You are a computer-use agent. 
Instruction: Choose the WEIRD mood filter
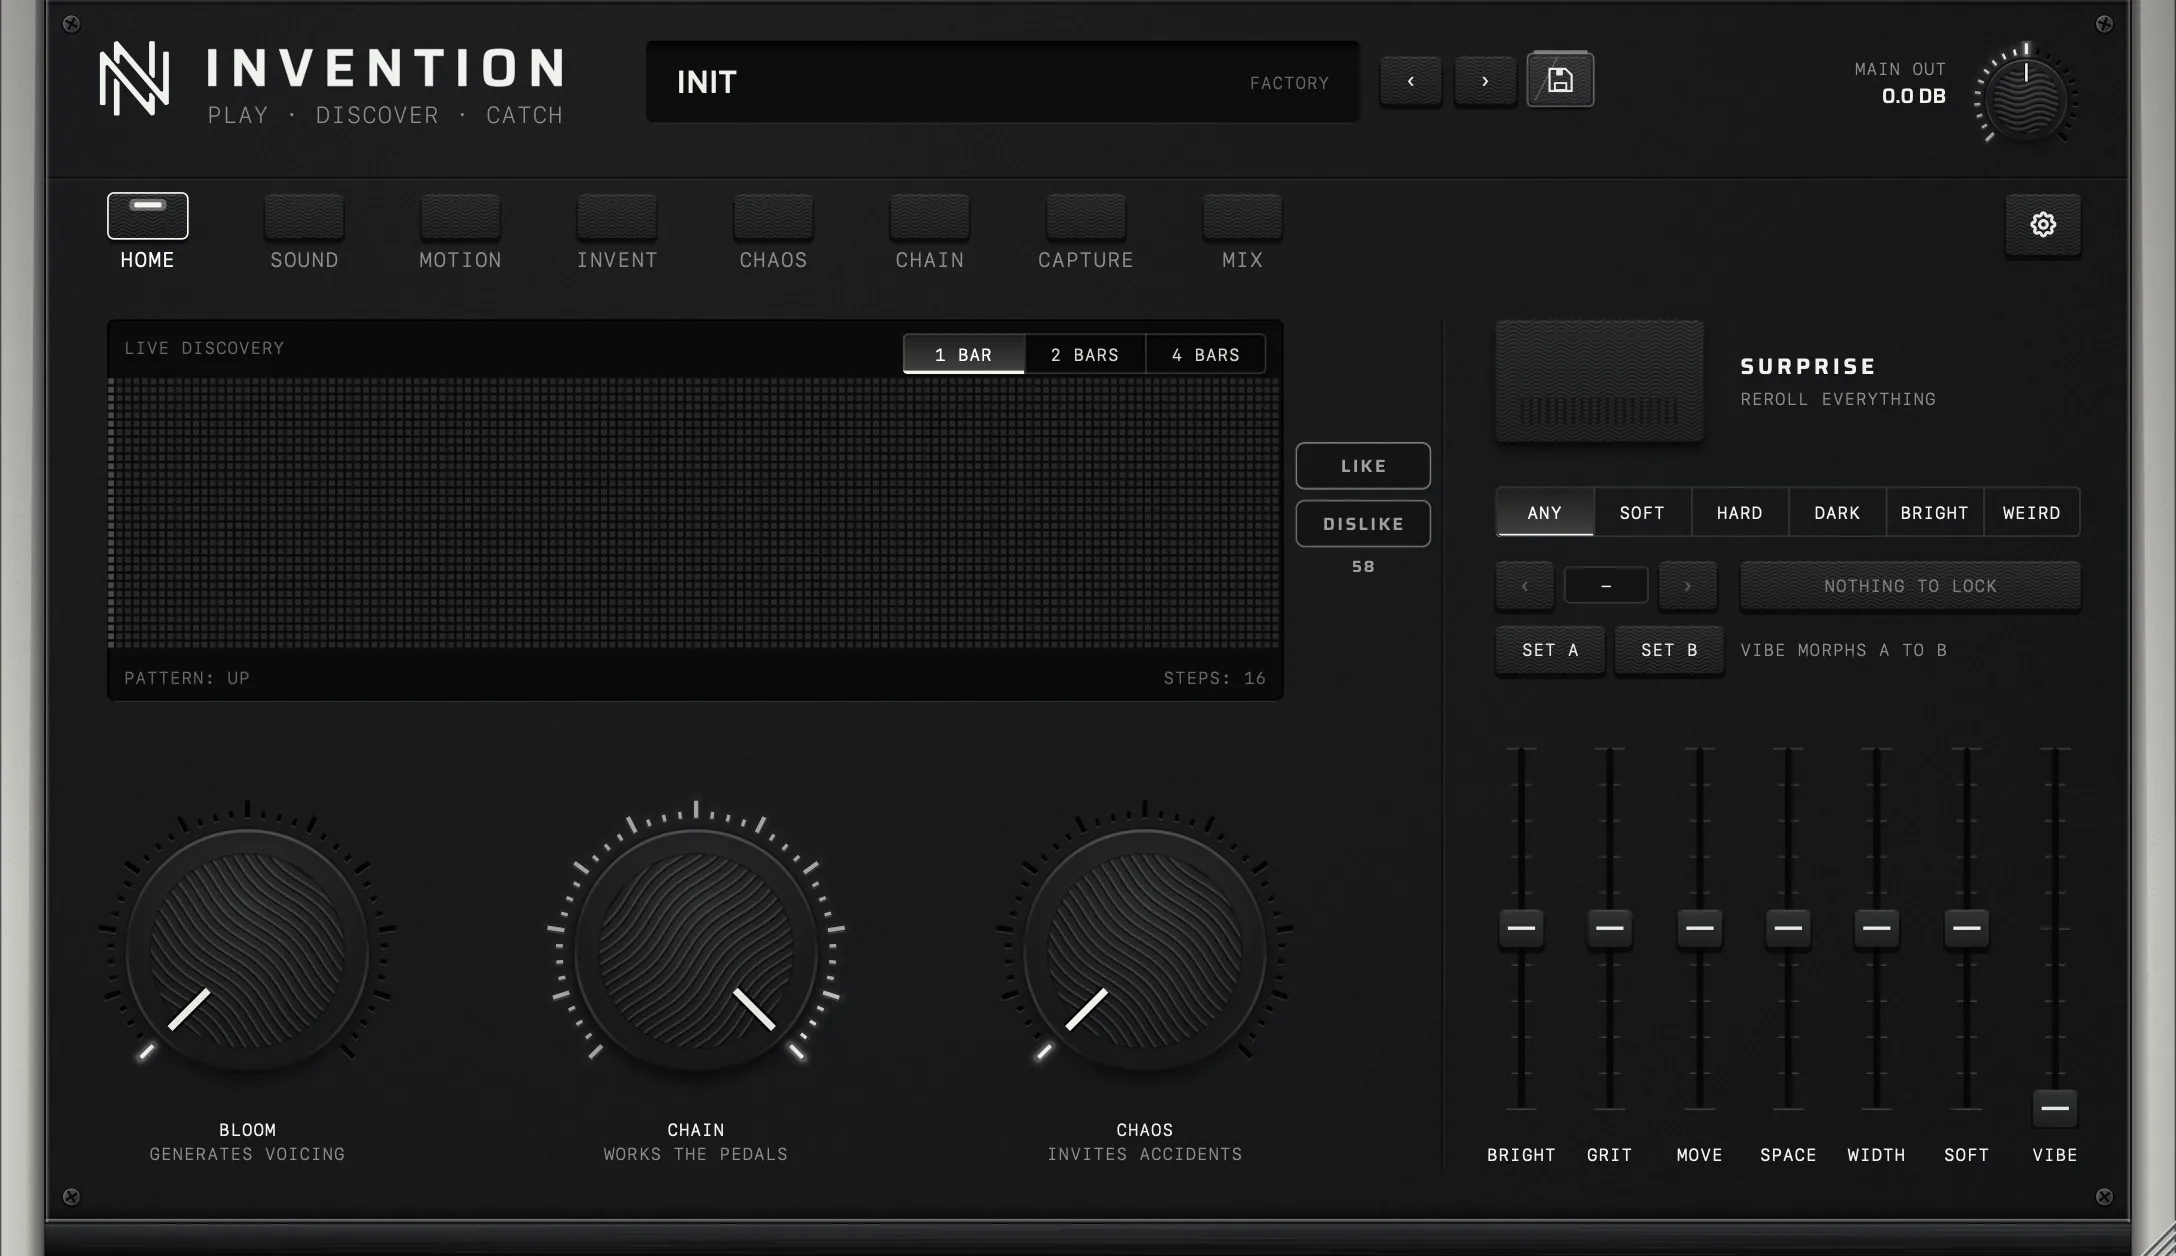[x=2031, y=512]
